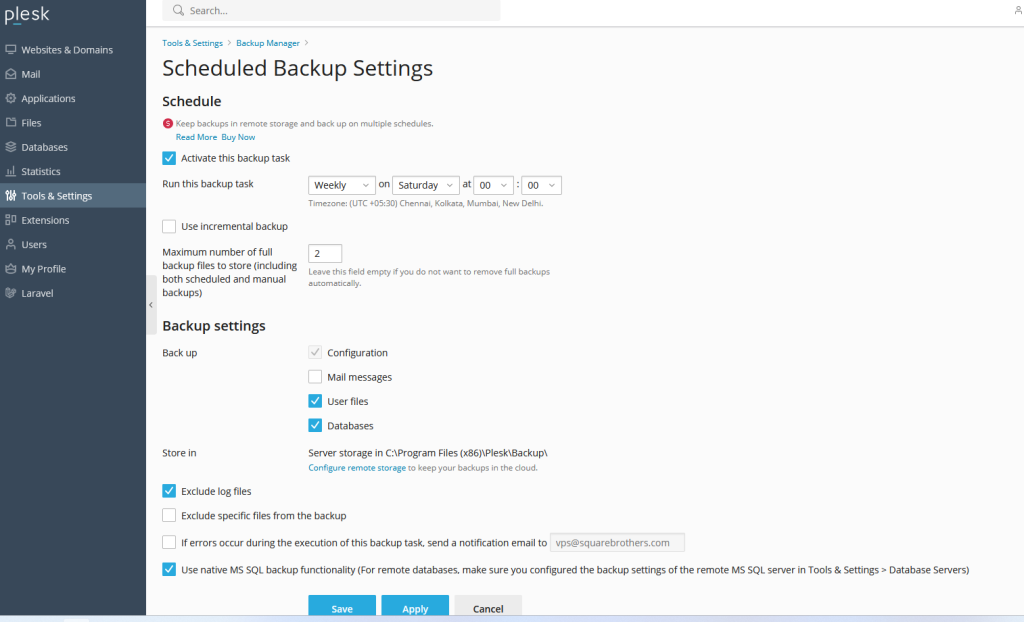Check the Mail messages backup option
Viewport: 1024px width, 622px height.
tap(315, 377)
